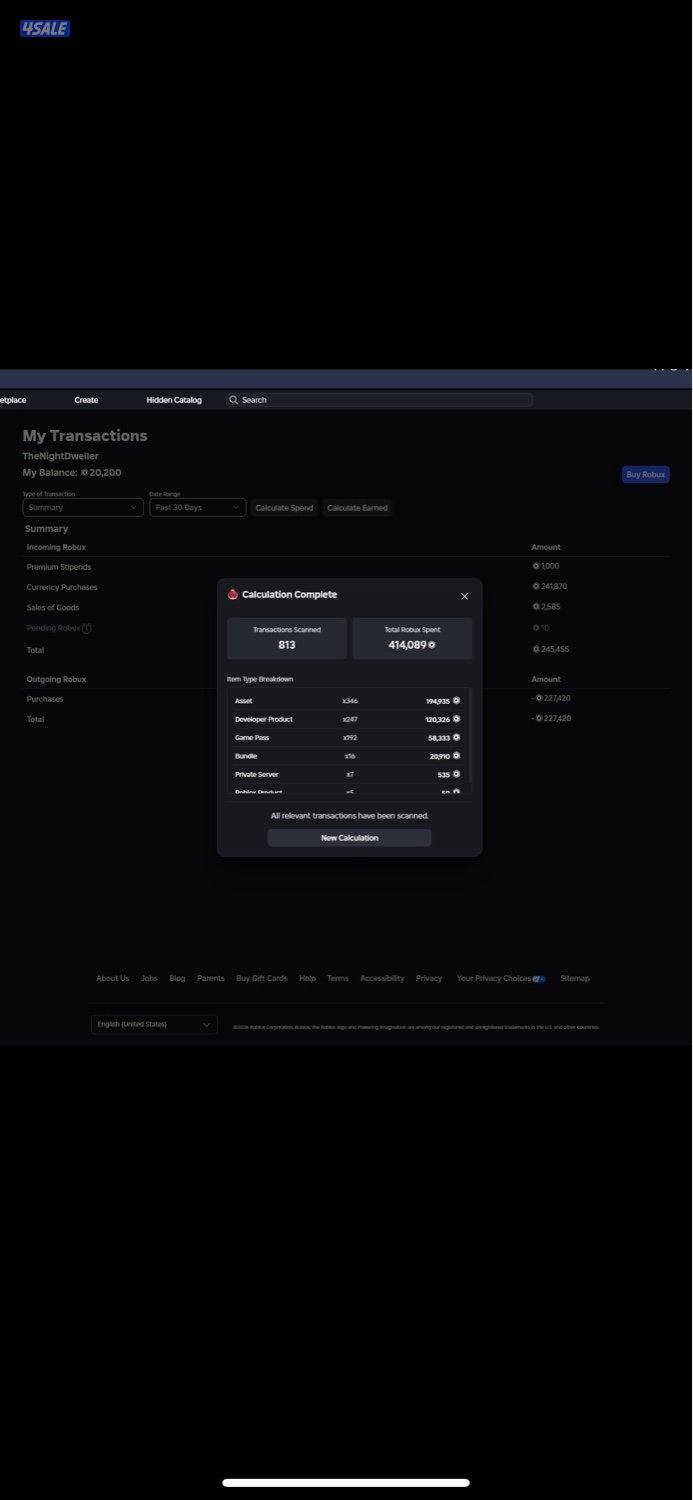Open the Marketplace nav item
The image size is (693, 1500).
[x=12, y=400]
